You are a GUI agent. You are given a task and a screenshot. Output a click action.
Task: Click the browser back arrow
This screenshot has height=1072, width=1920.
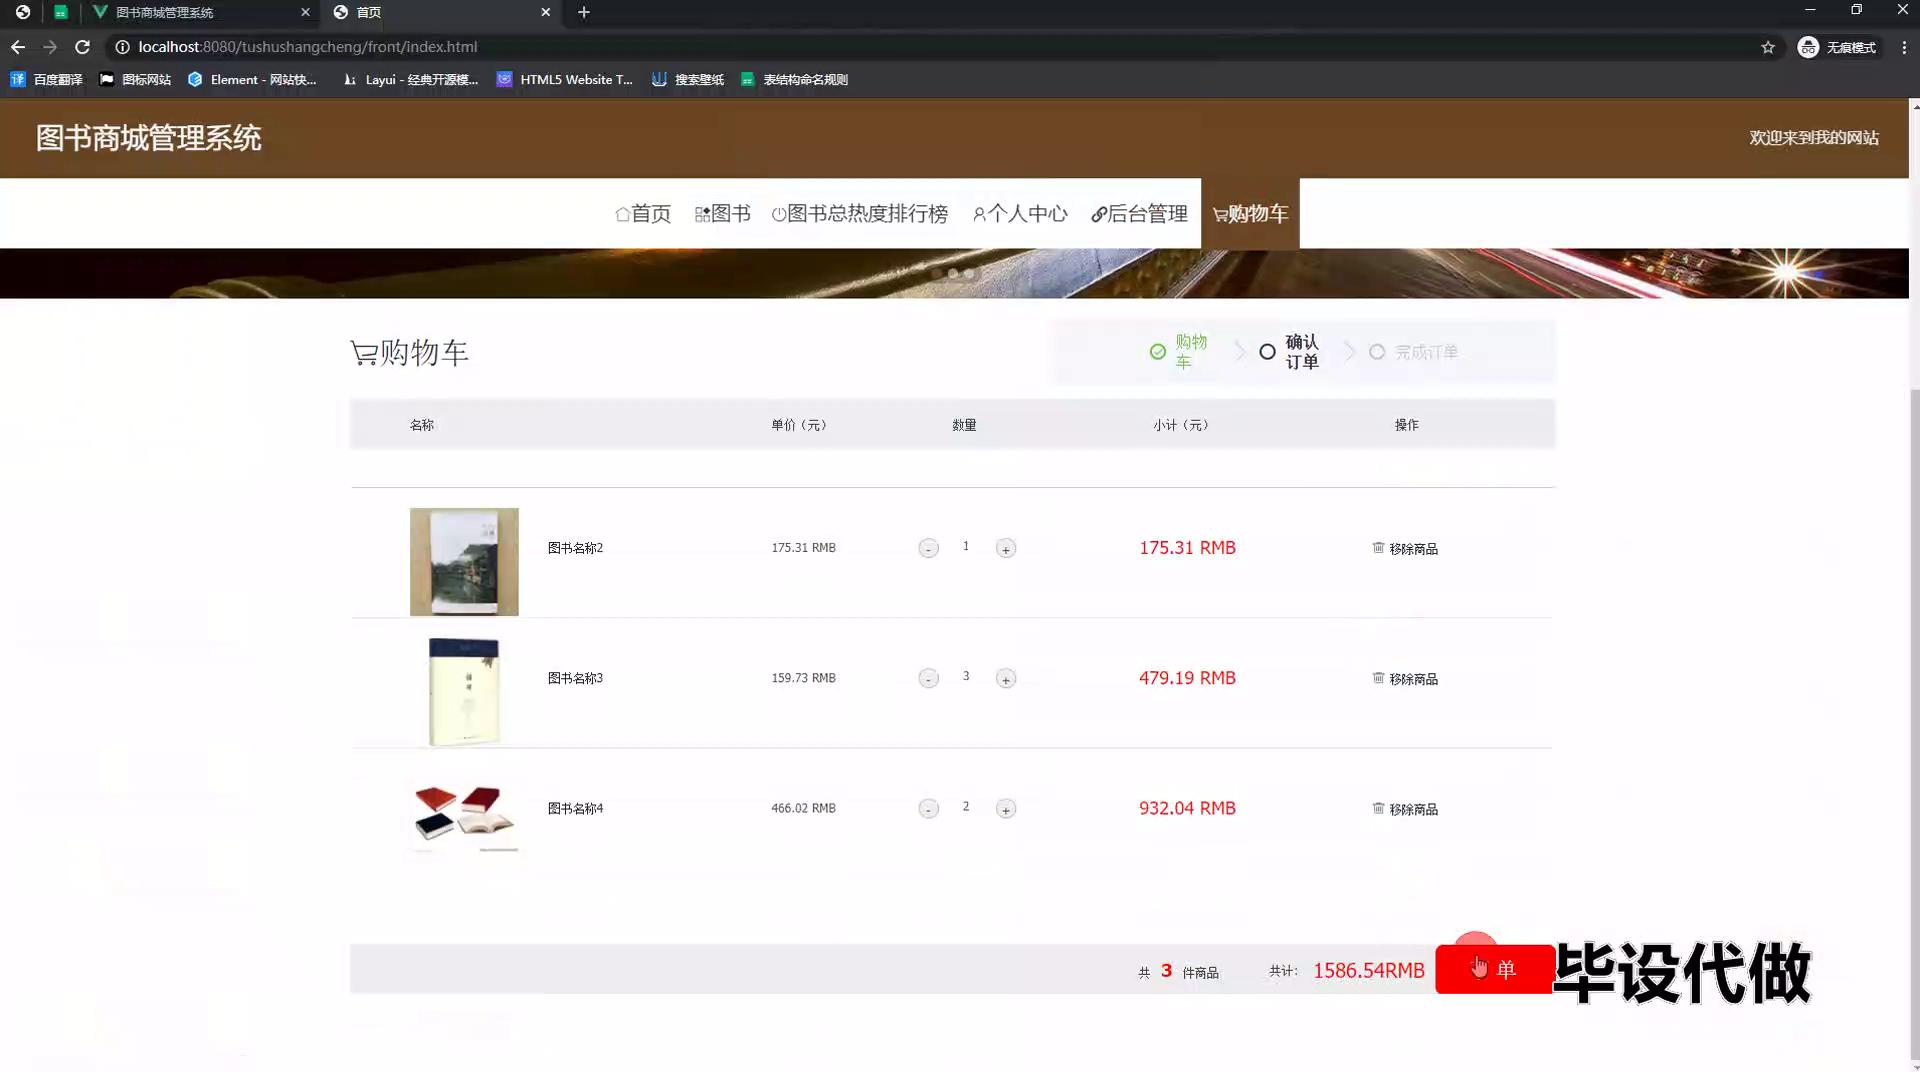coord(18,47)
